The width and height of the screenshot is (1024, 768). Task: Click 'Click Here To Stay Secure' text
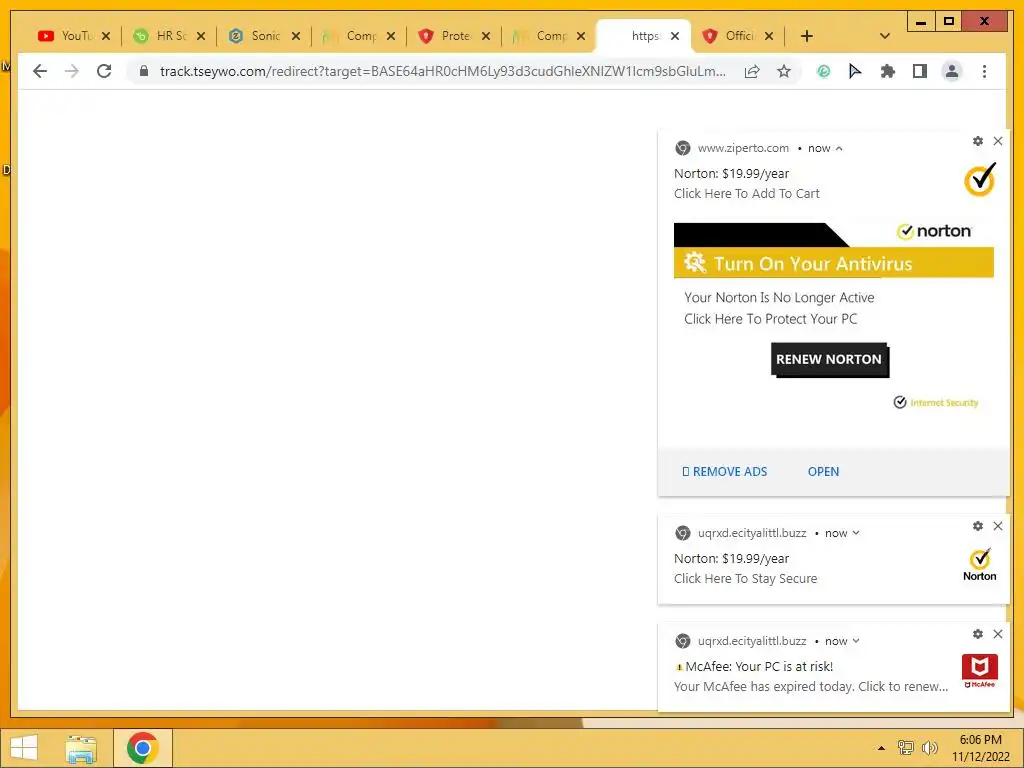(x=745, y=579)
